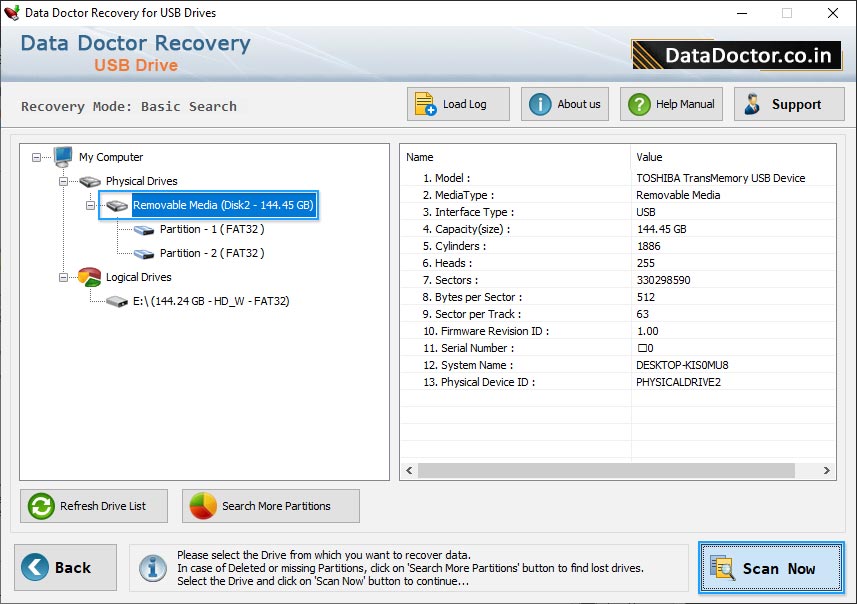Screen dimensions: 857x604
Task: Select Partition - 2 (FAT32)
Action: coord(211,253)
